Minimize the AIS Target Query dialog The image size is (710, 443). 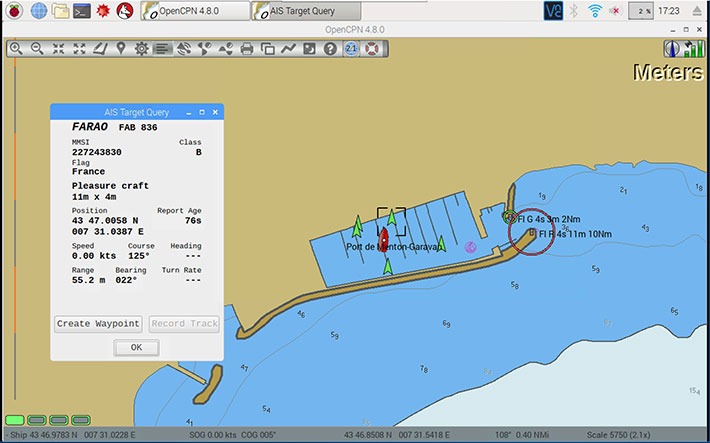pyautogui.click(x=189, y=112)
